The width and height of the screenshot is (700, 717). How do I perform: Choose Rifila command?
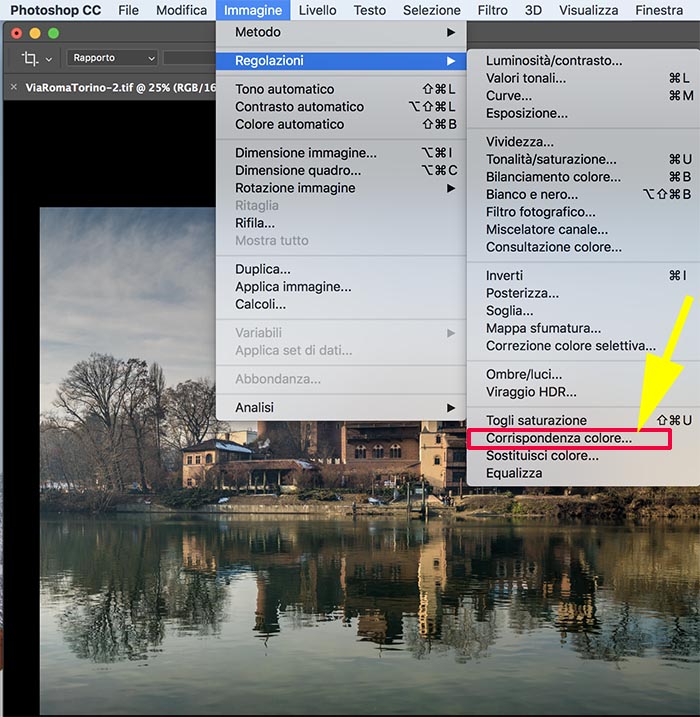coord(341,223)
